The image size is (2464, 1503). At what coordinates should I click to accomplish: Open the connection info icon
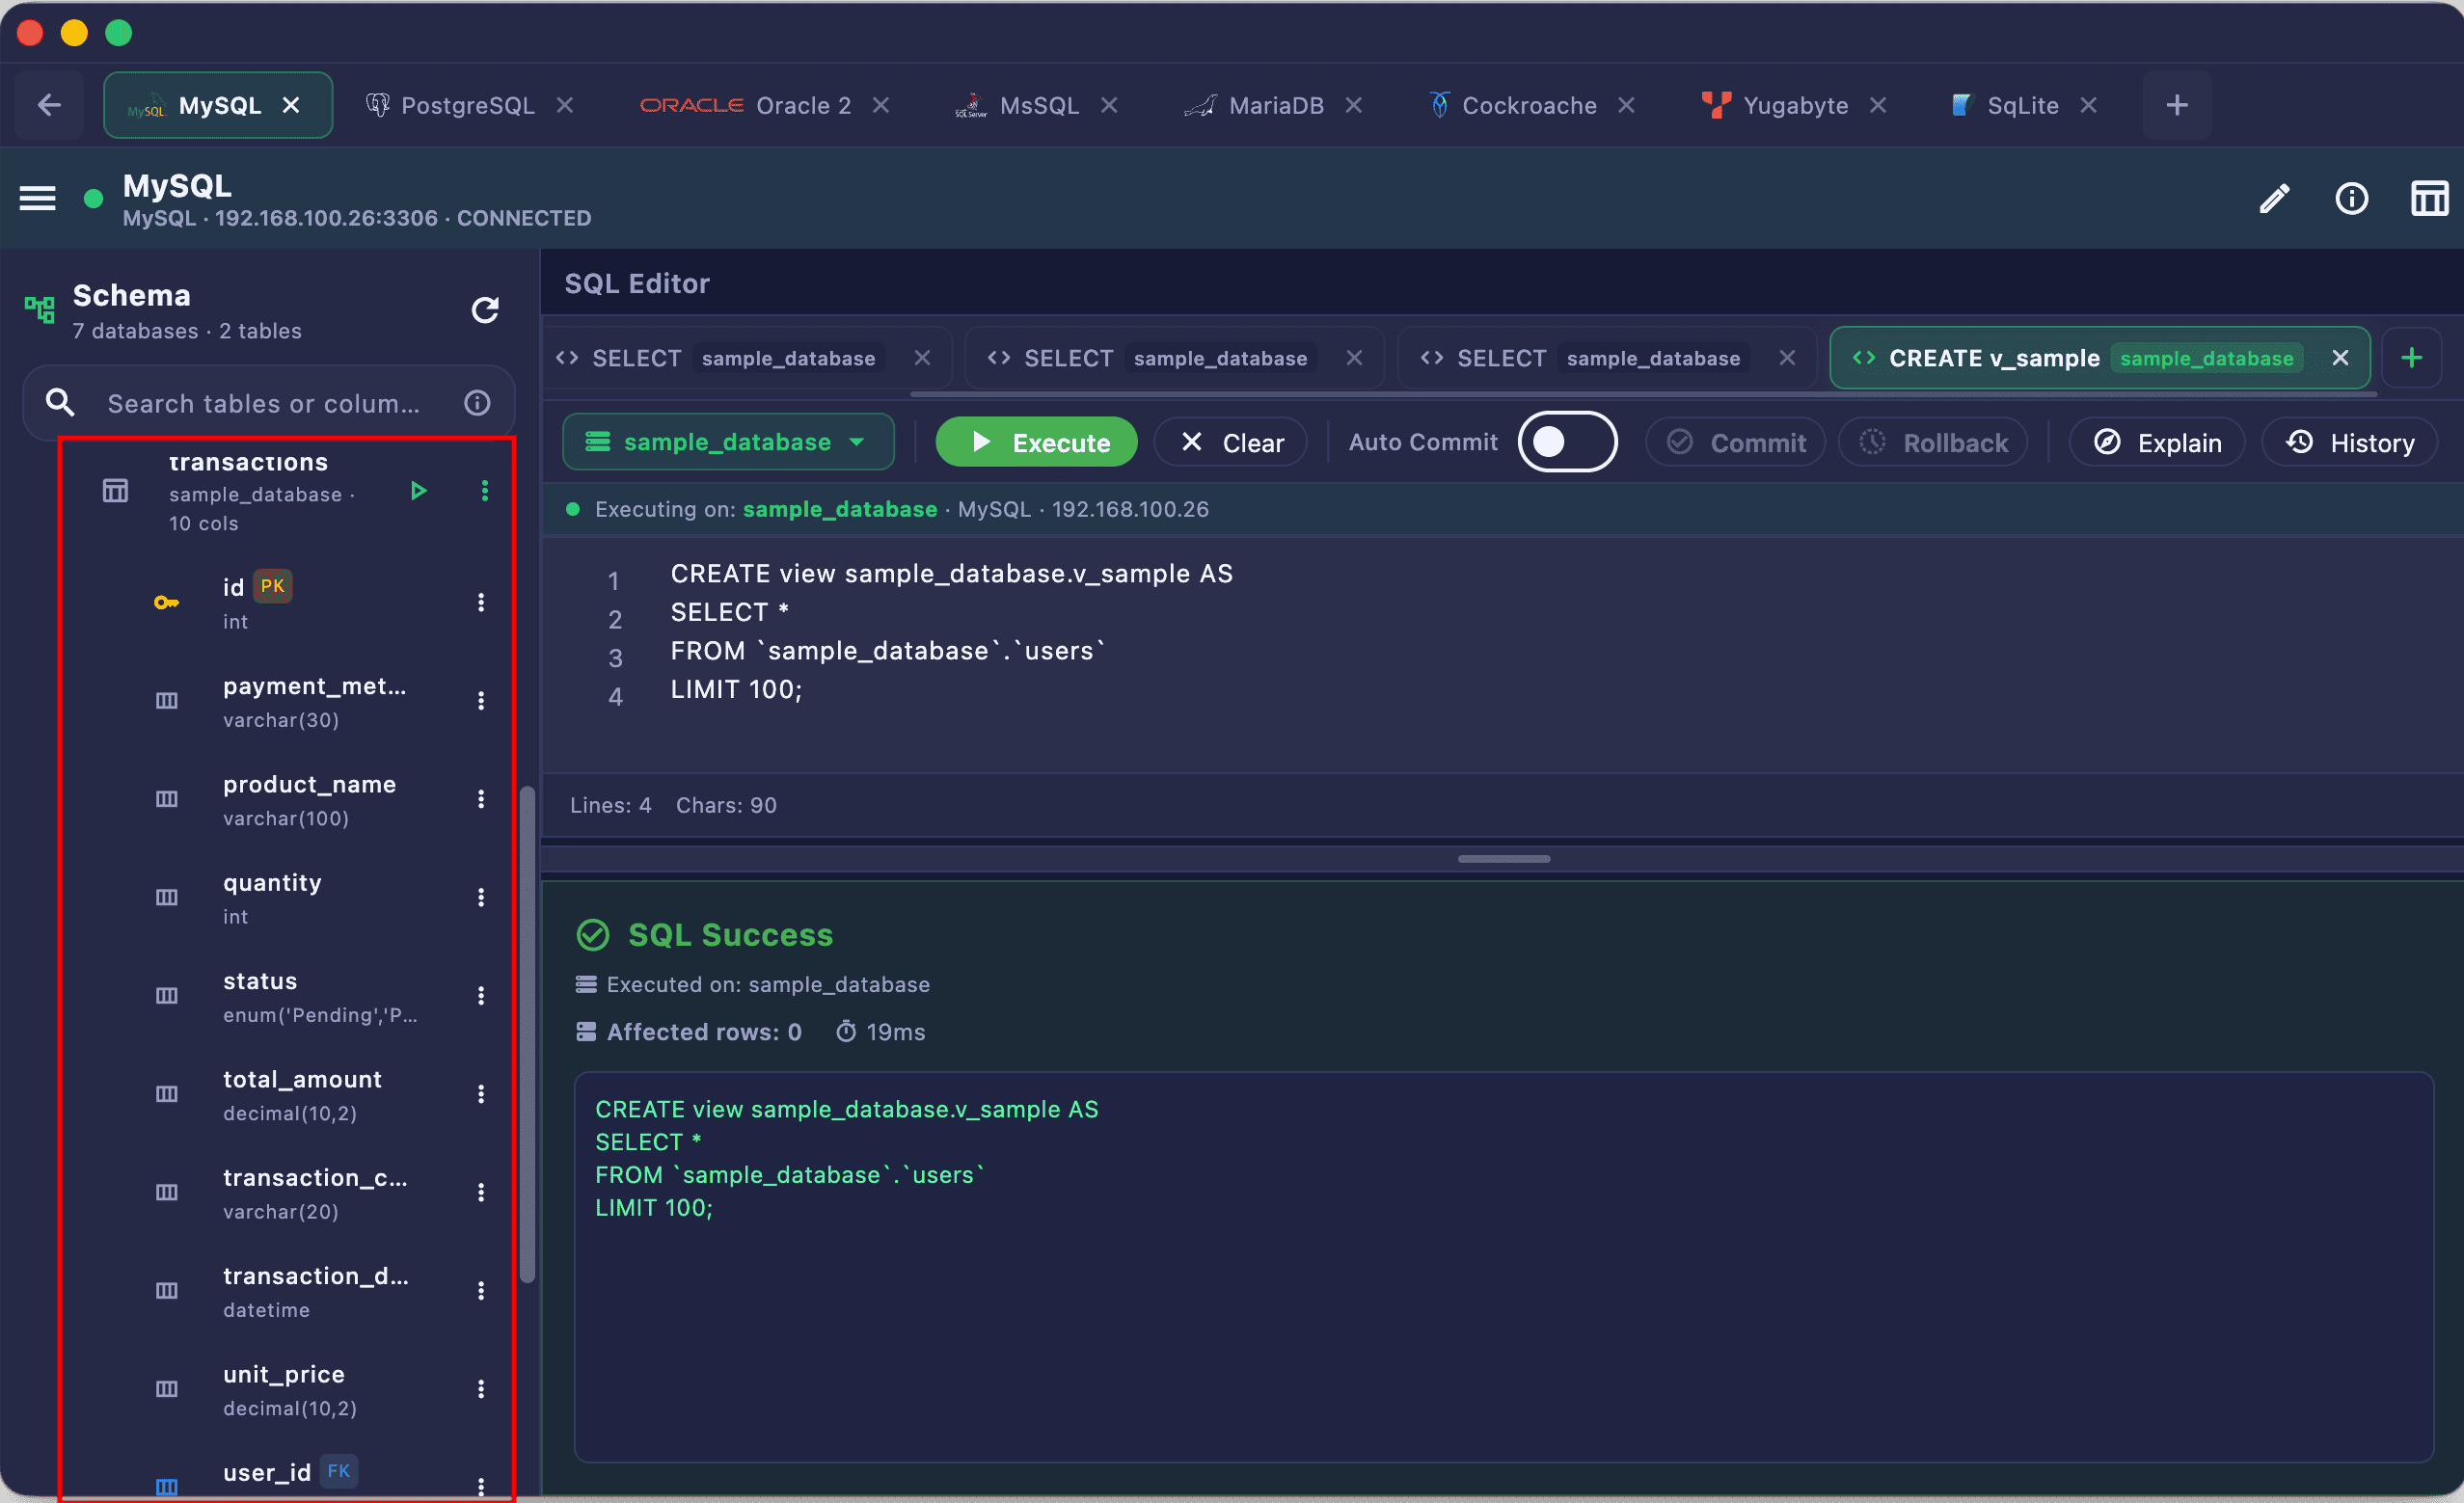coord(2351,199)
